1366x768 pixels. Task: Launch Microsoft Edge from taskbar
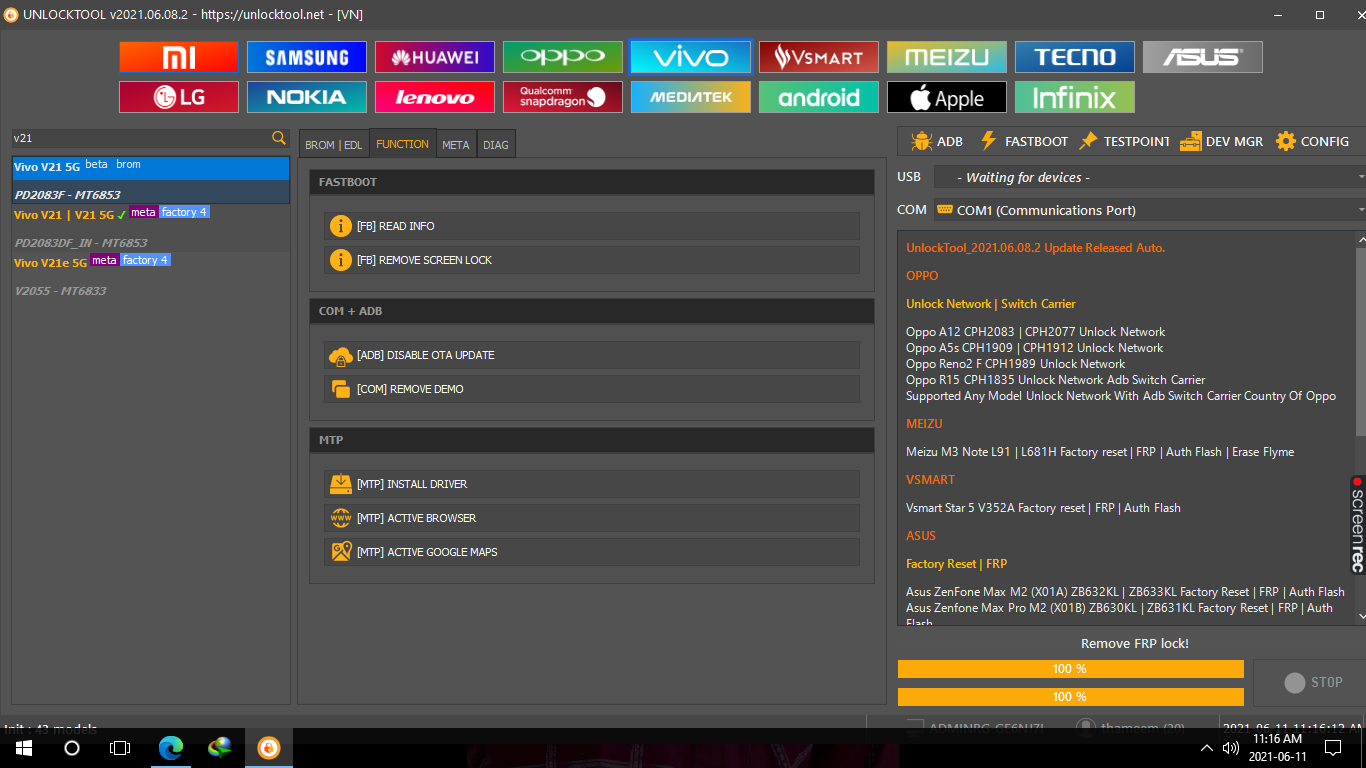[172, 748]
